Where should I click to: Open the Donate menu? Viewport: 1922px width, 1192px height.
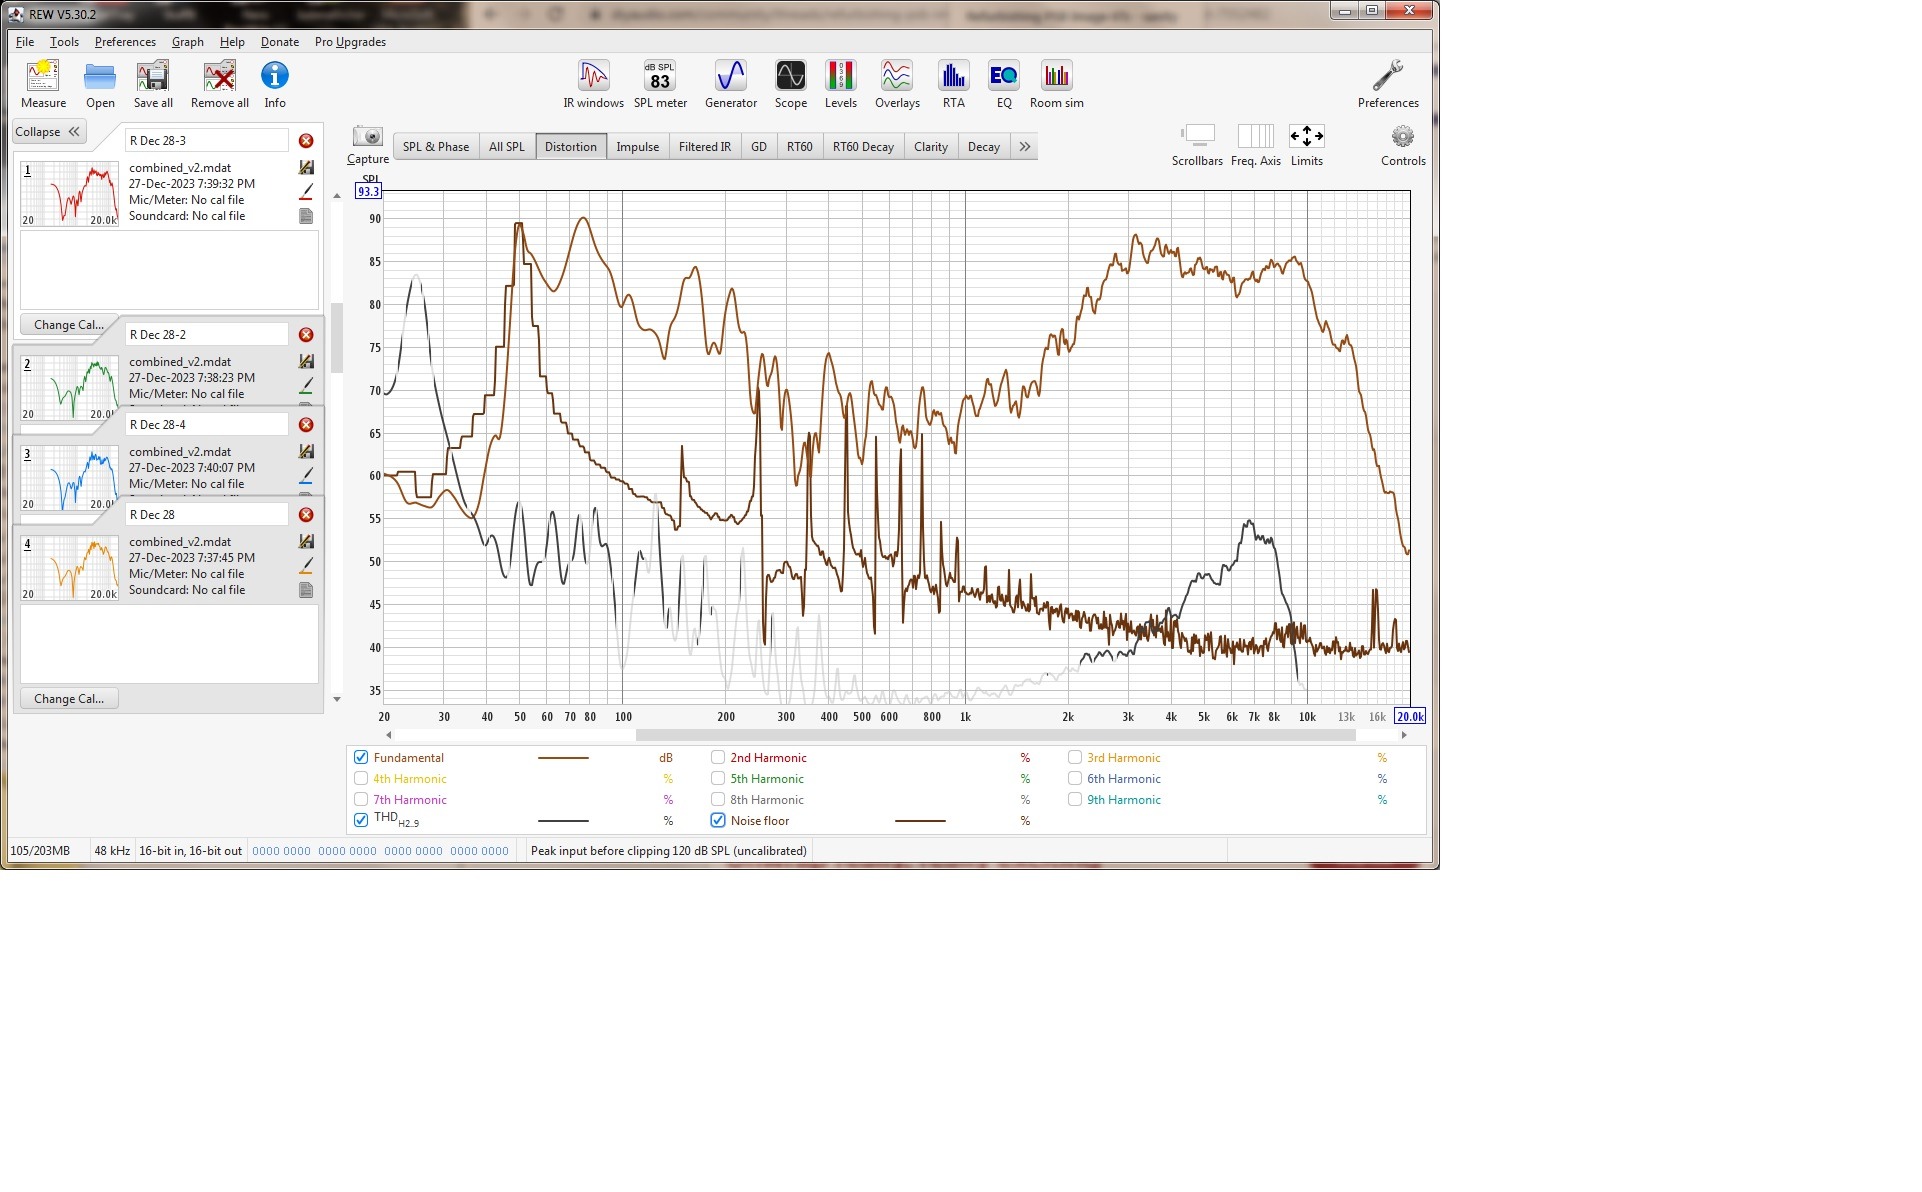click(x=280, y=42)
